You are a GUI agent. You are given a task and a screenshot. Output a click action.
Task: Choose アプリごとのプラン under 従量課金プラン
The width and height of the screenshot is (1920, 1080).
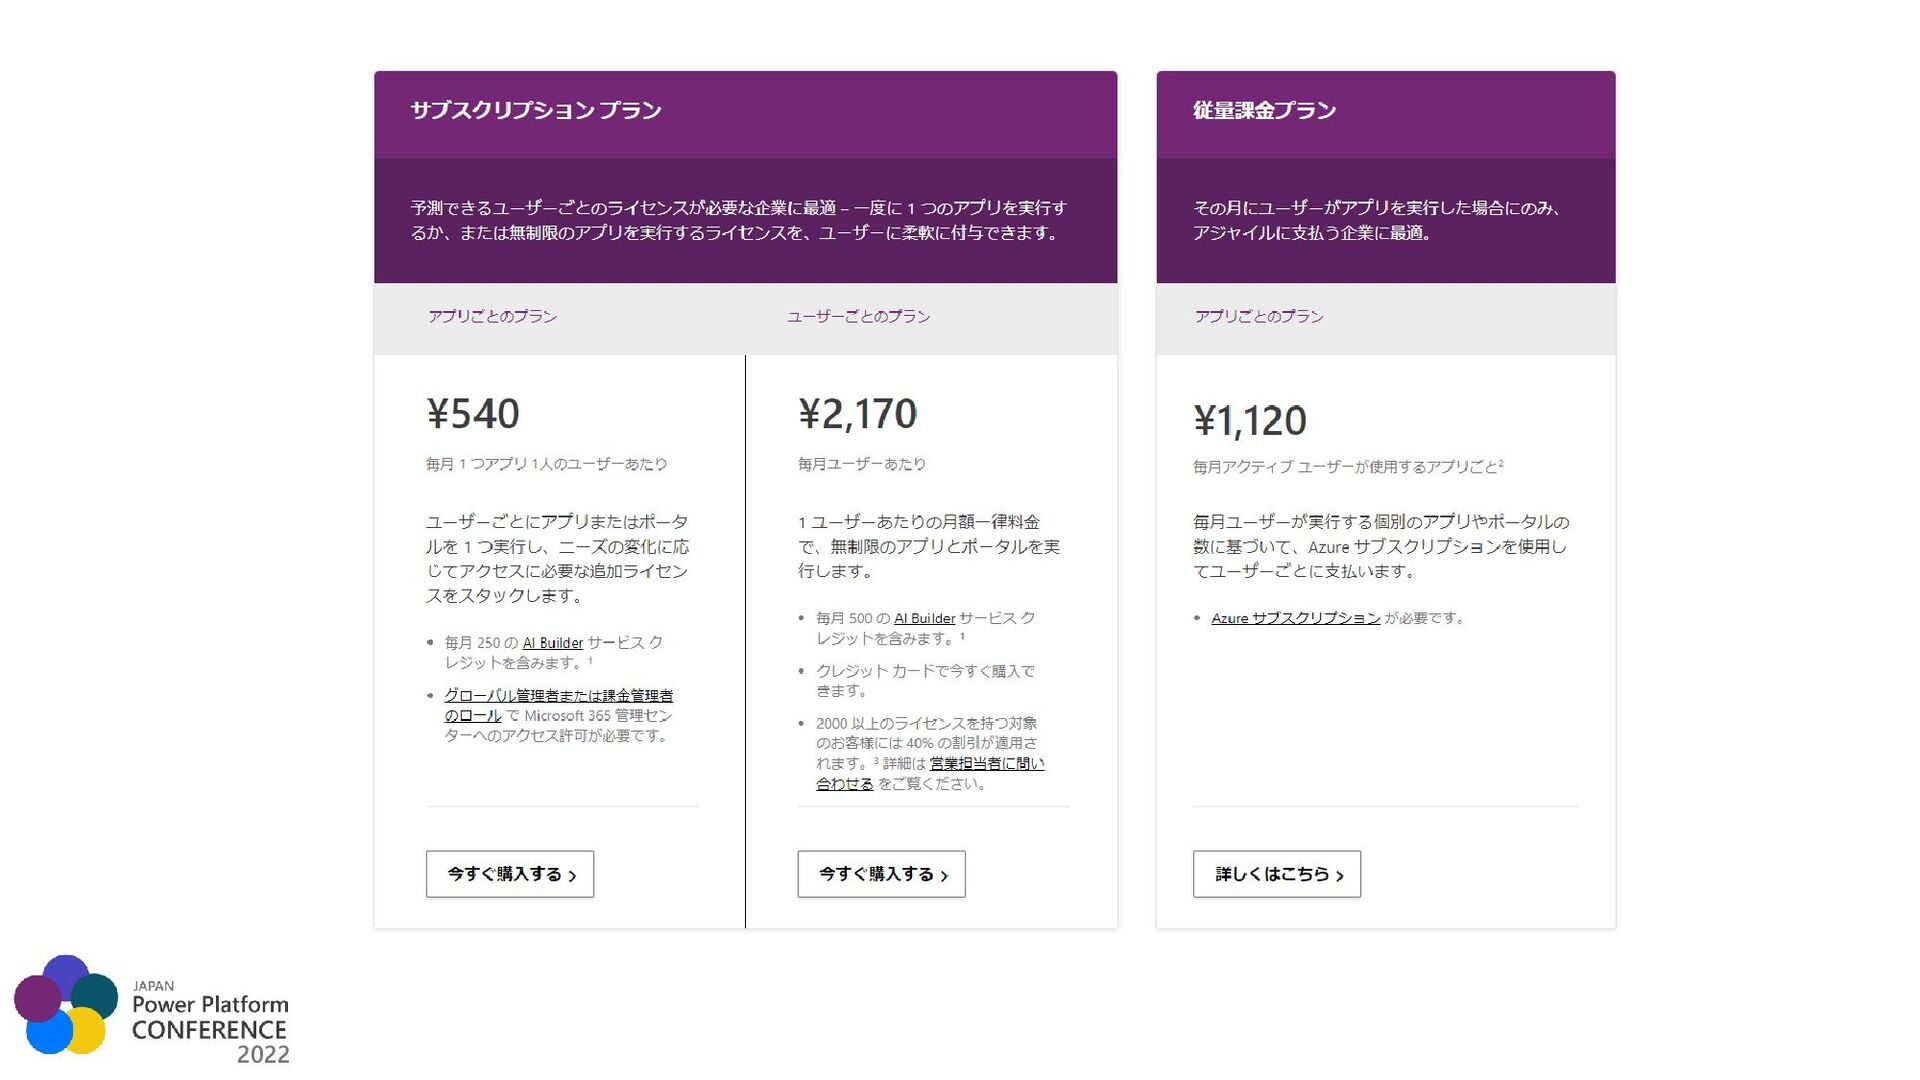click(1258, 317)
